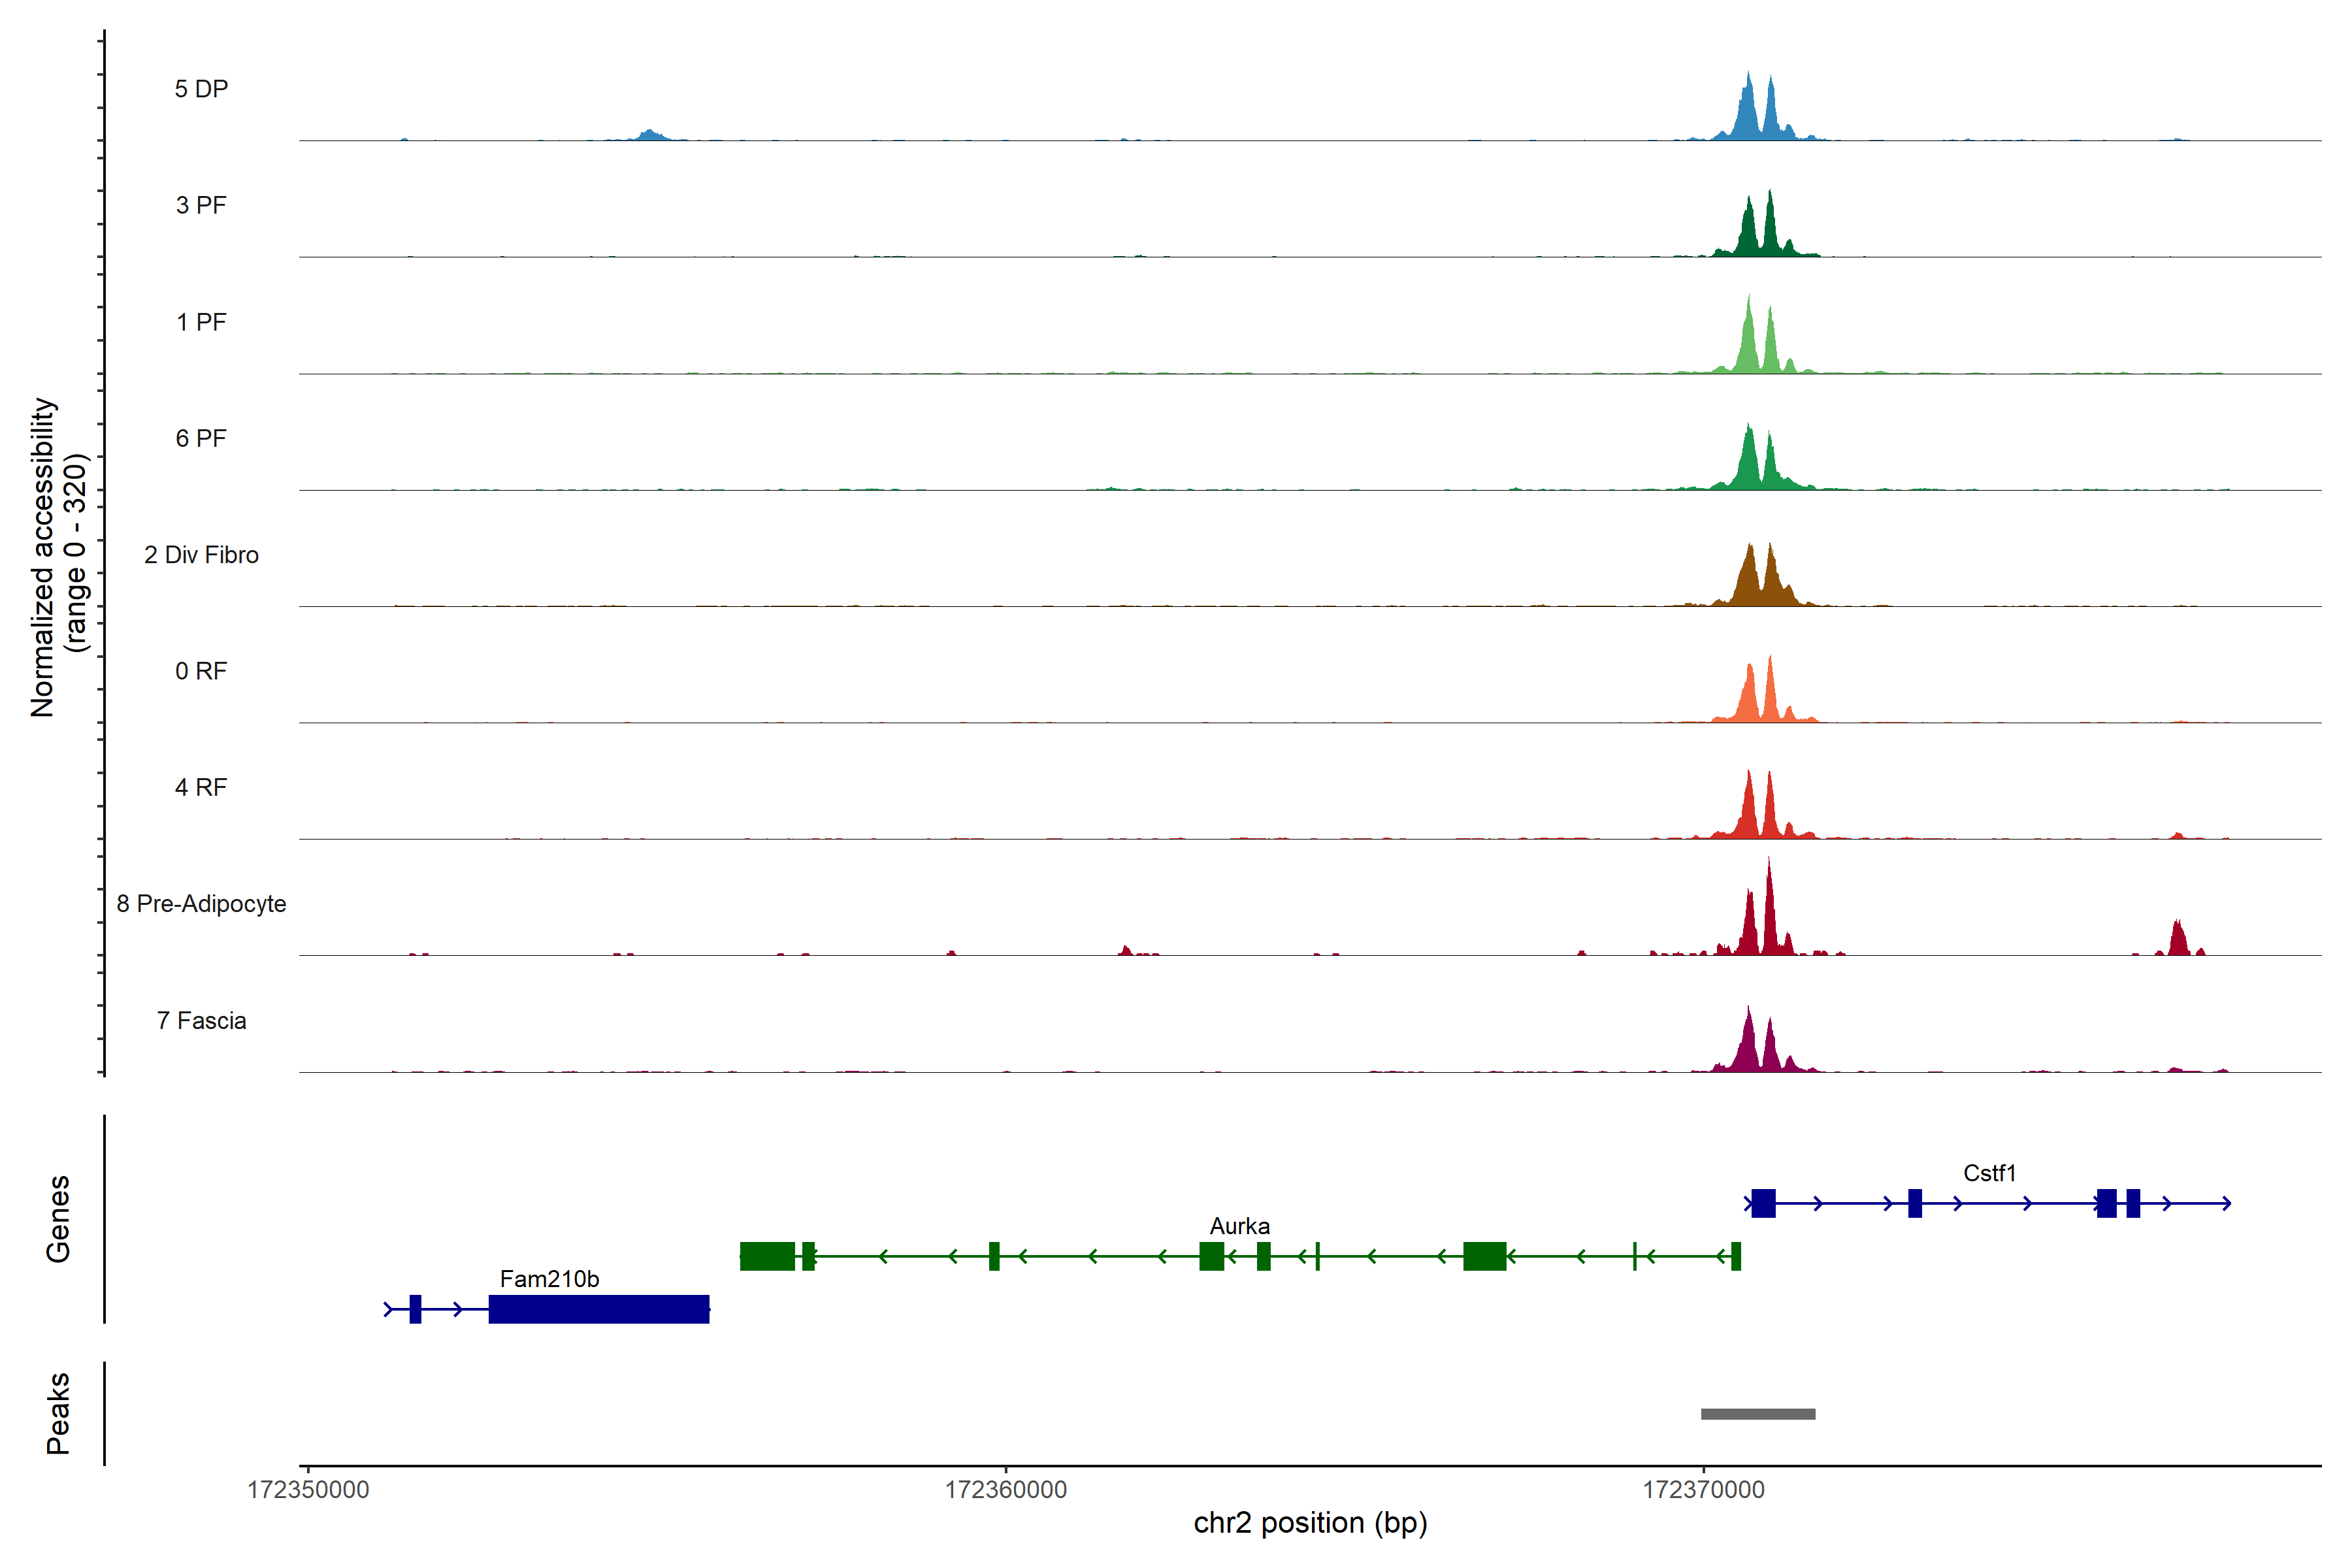Click the 3 PF track label
The image size is (2352, 1568).
201,206
